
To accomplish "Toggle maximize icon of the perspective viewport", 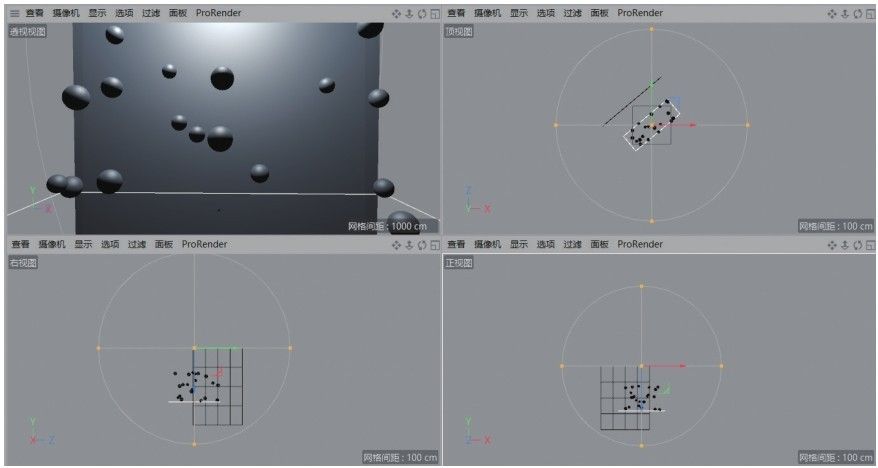I will pyautogui.click(x=435, y=13).
